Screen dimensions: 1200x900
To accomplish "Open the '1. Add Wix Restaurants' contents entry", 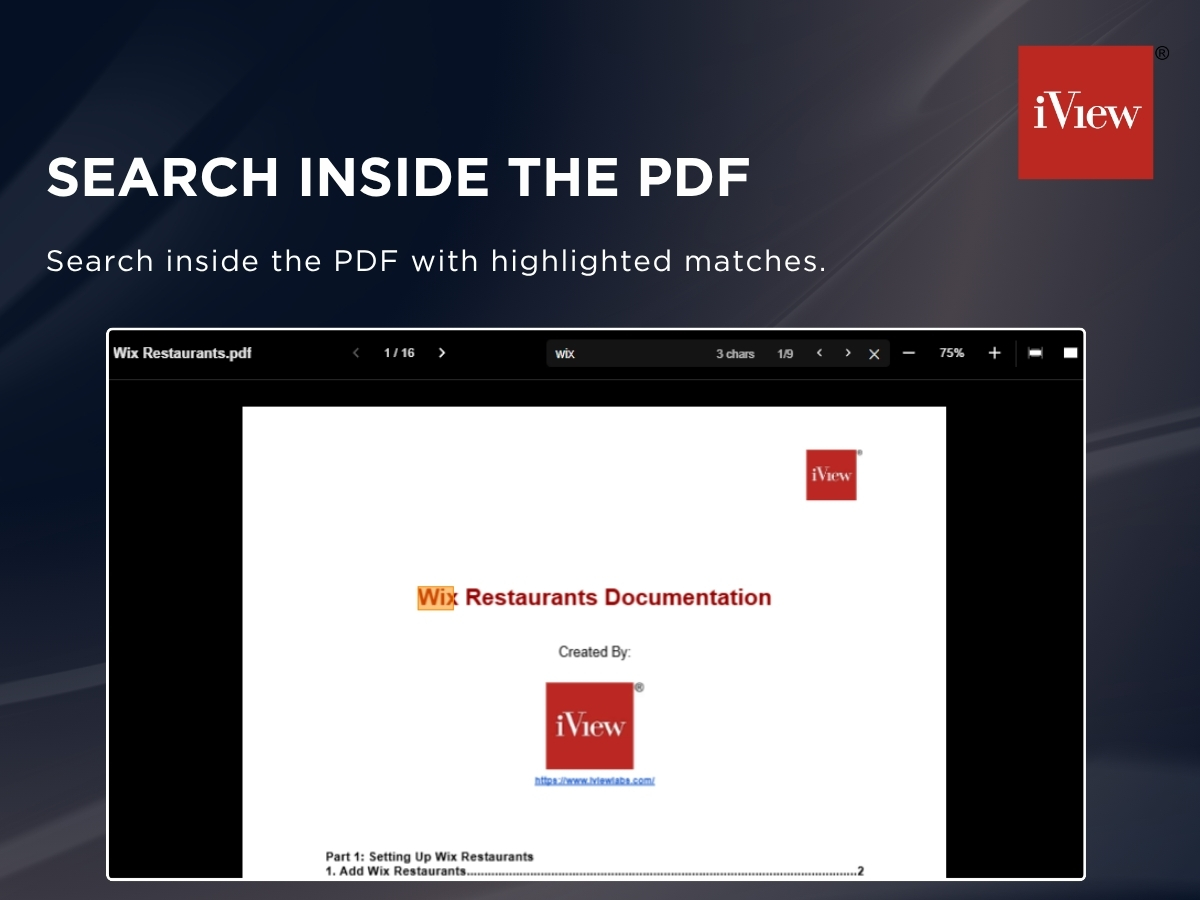I will pyautogui.click(x=594, y=872).
